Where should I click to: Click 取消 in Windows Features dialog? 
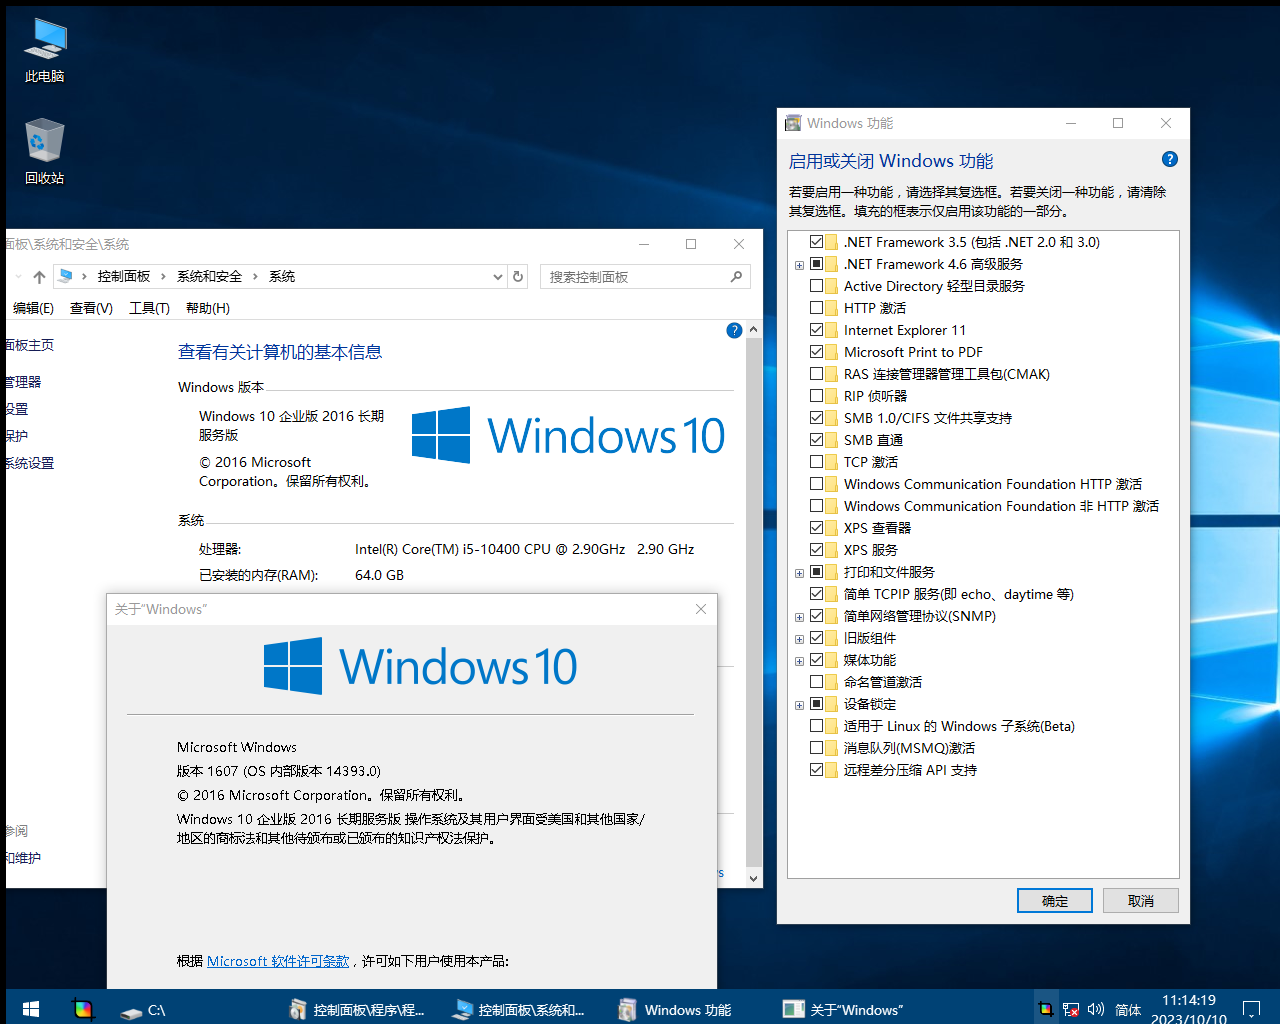(1141, 901)
